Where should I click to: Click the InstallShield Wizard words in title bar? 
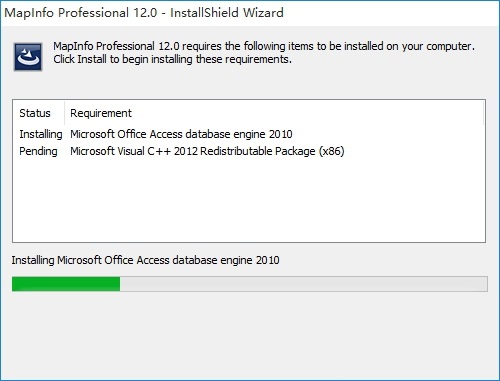(x=227, y=13)
